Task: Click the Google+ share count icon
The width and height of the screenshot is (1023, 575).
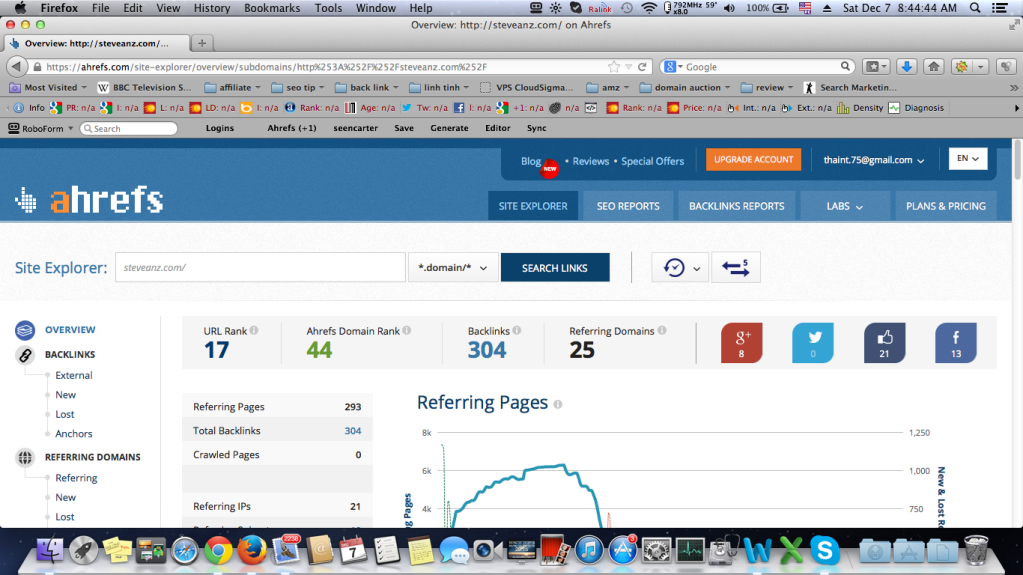Action: pyautogui.click(x=741, y=343)
